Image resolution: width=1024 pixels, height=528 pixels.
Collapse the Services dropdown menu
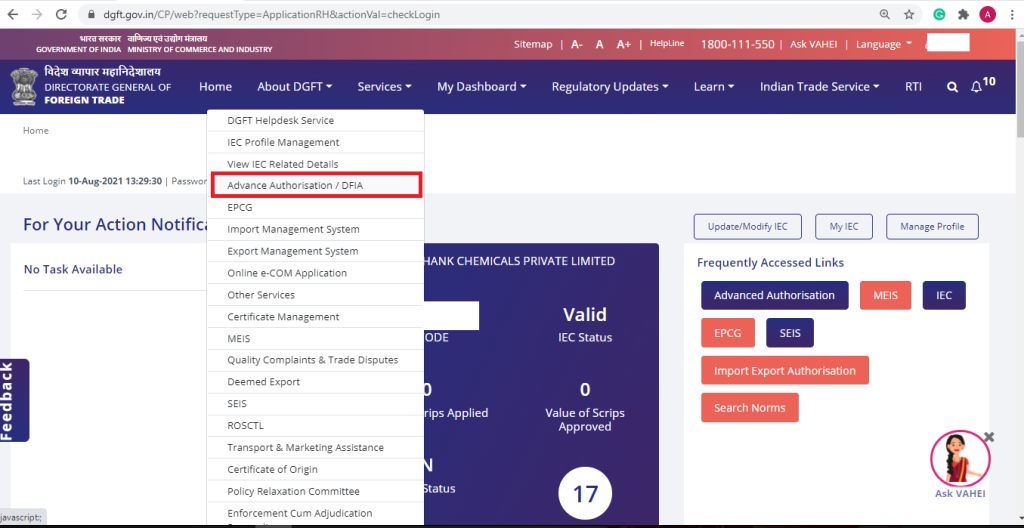(385, 86)
